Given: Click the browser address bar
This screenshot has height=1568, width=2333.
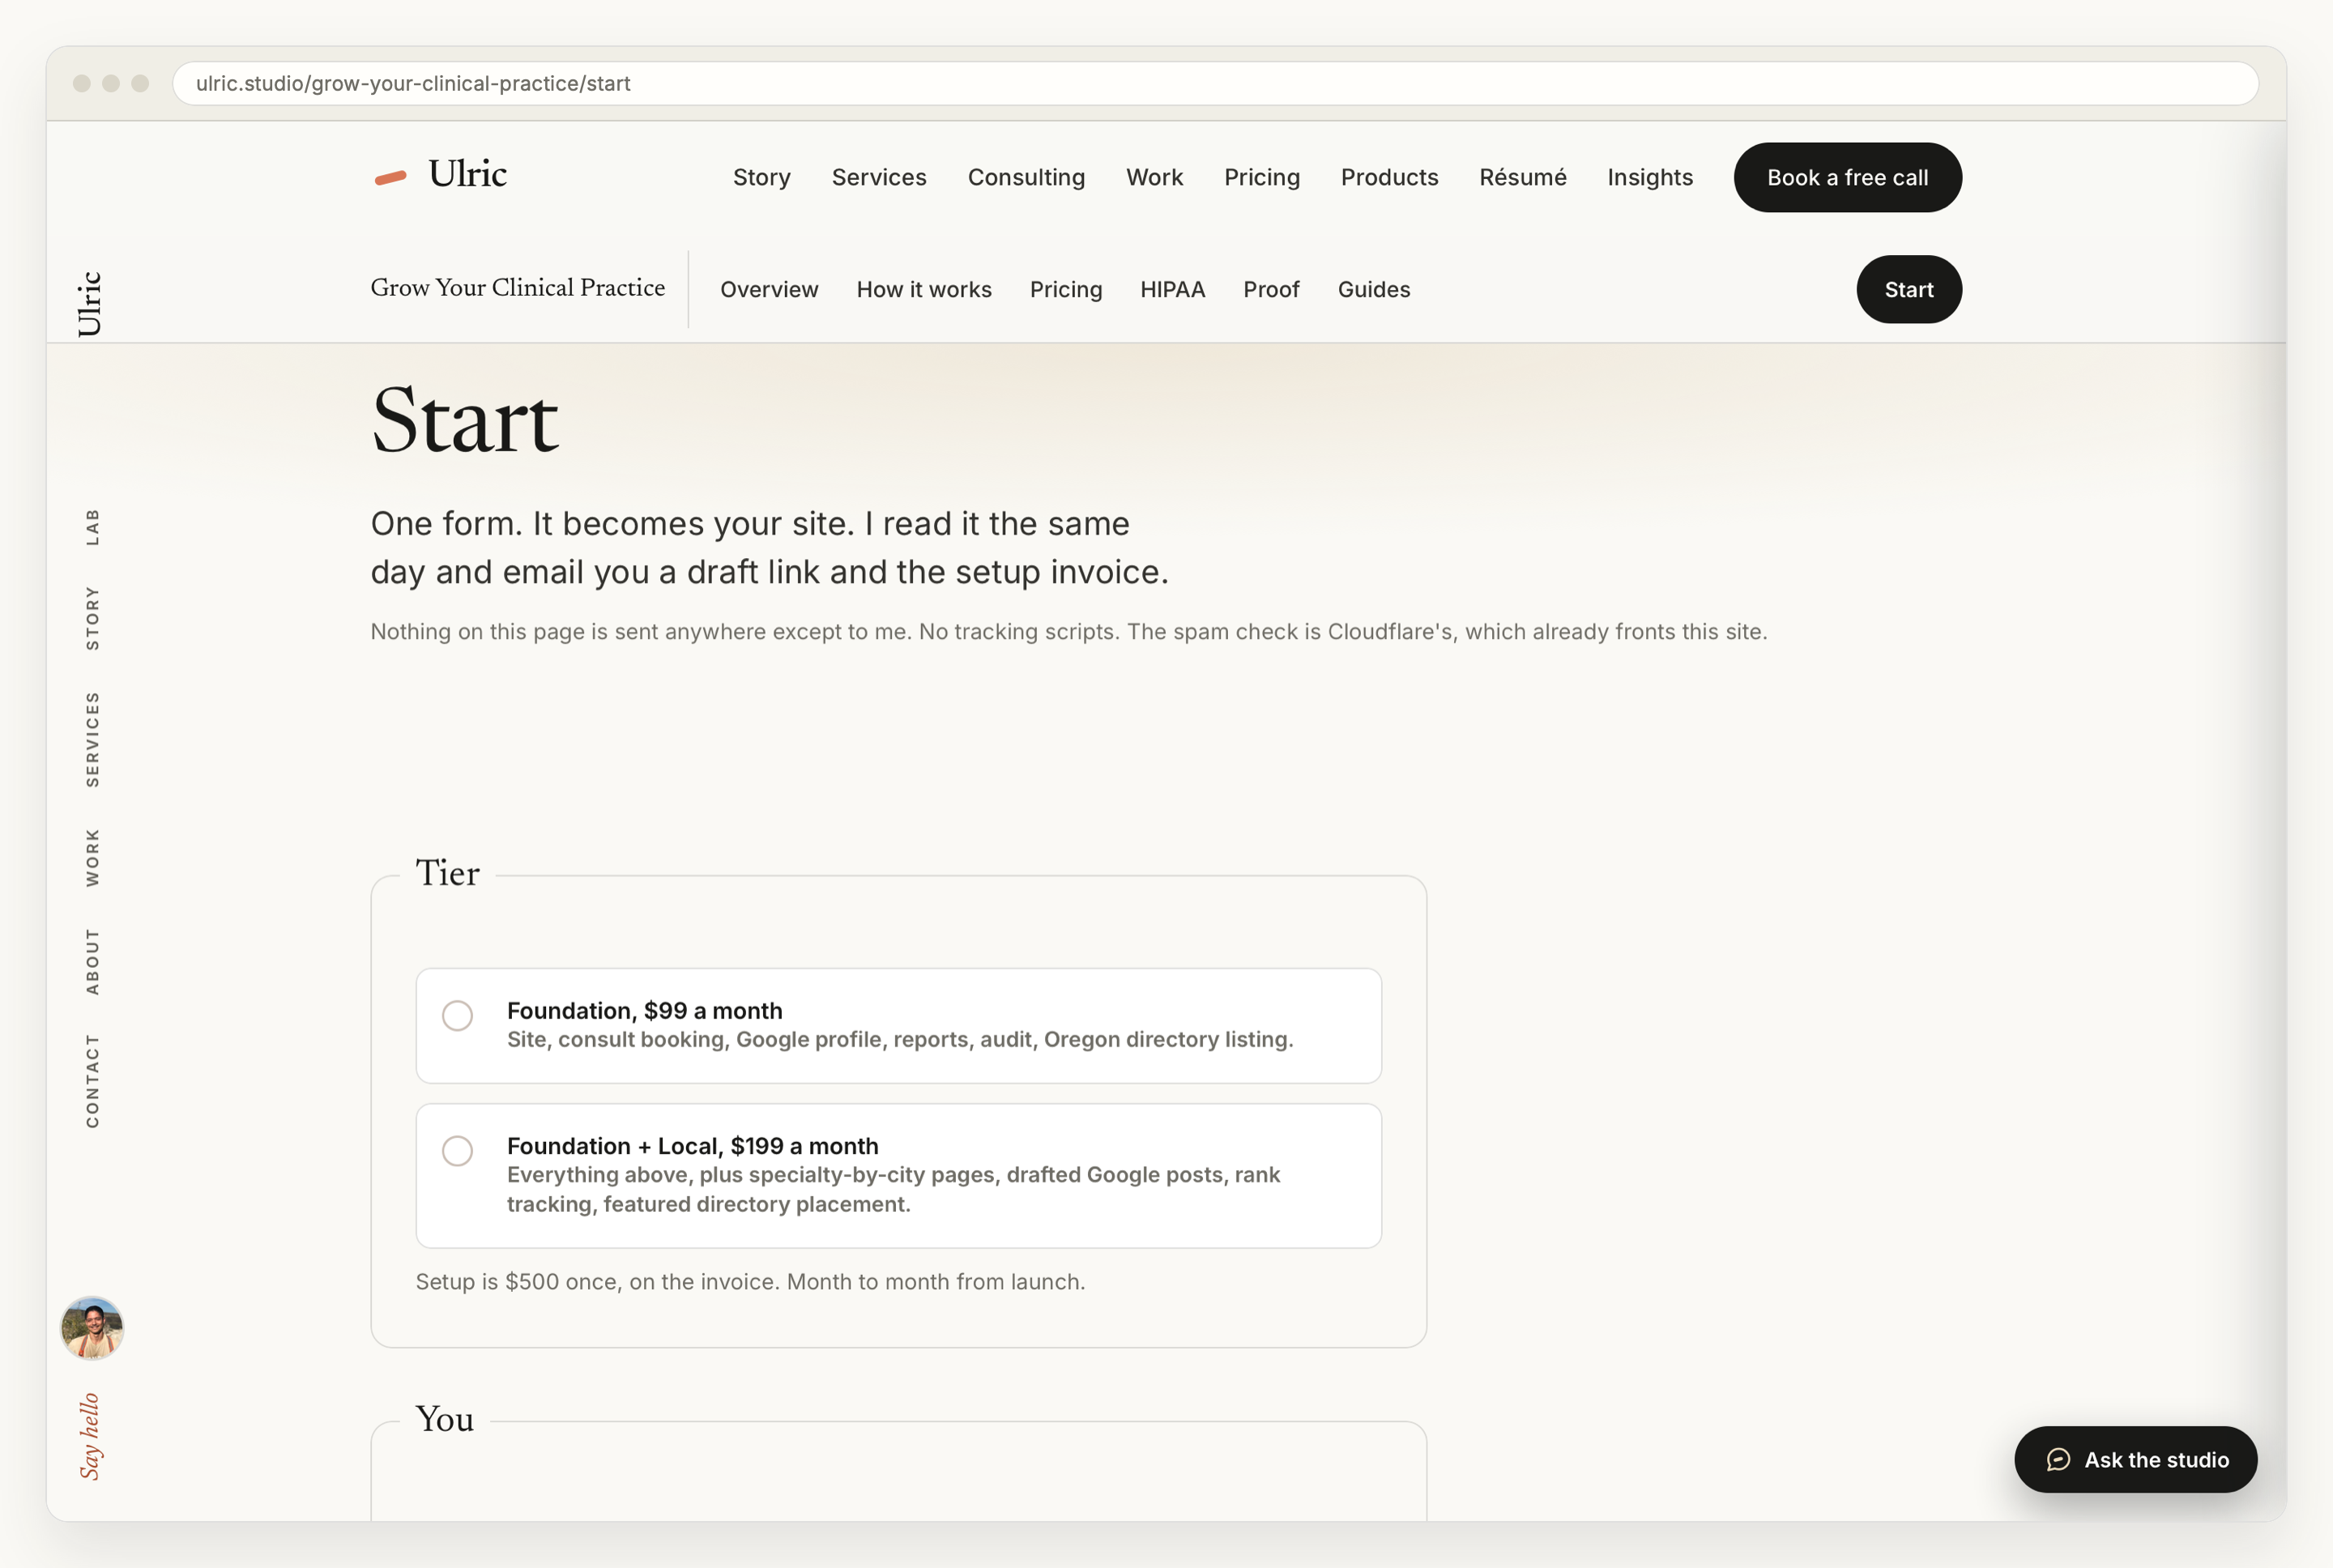Looking at the screenshot, I should (x=1215, y=83).
